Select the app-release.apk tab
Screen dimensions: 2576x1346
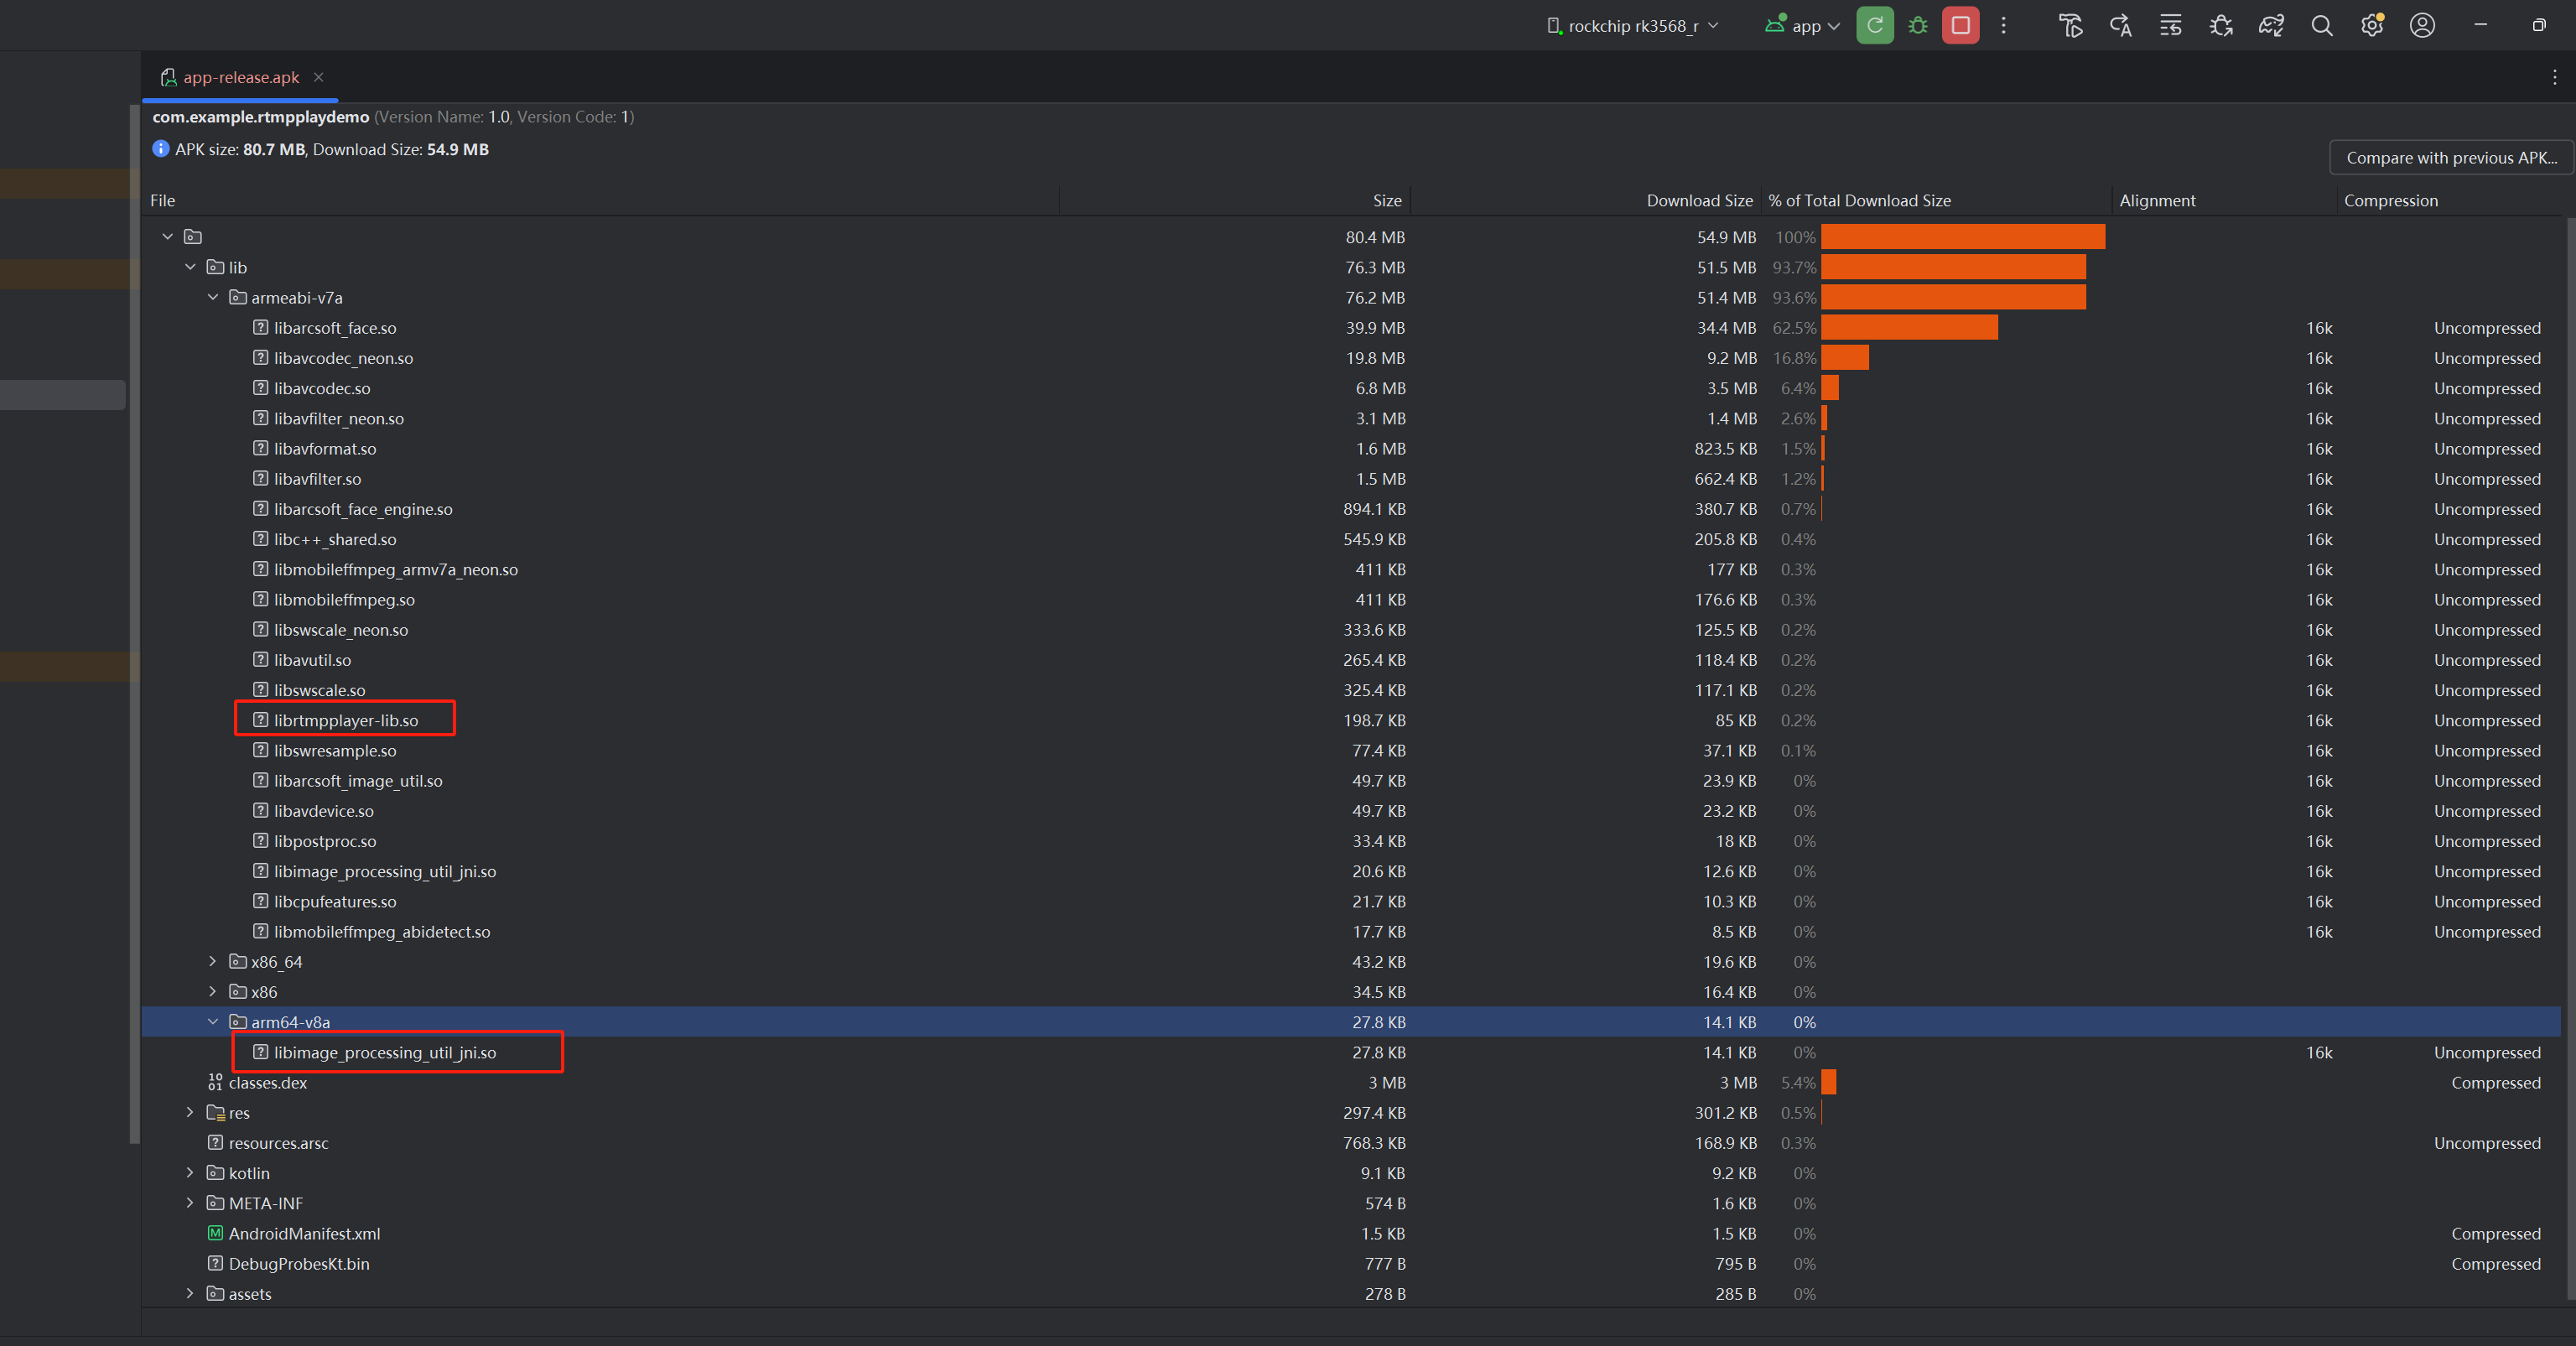tap(240, 77)
